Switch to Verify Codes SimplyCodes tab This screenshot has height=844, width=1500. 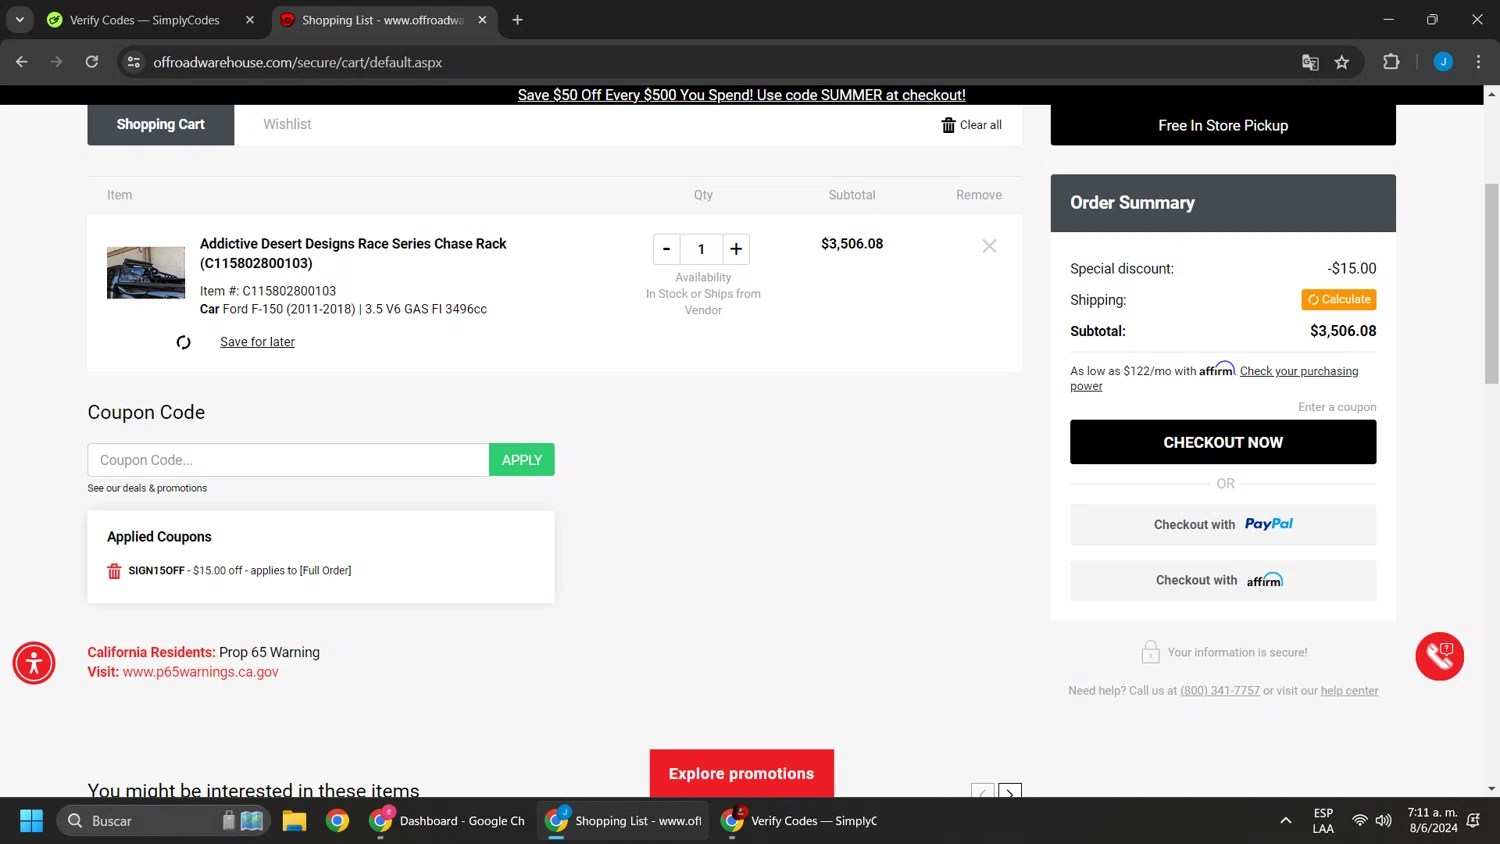[145, 20]
